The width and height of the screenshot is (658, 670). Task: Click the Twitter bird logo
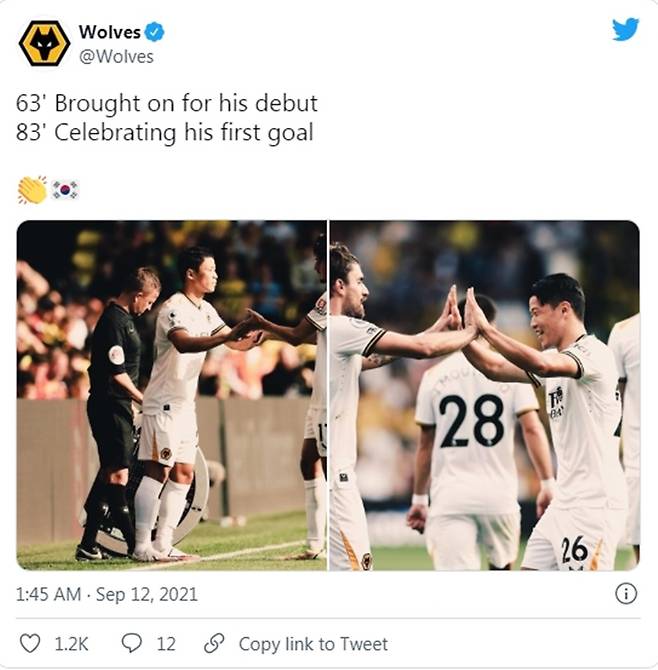(x=625, y=30)
